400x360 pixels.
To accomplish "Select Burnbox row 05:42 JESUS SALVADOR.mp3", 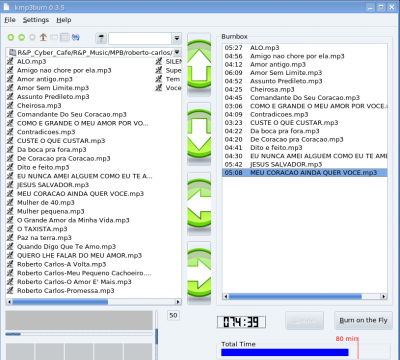I will coord(305,164).
